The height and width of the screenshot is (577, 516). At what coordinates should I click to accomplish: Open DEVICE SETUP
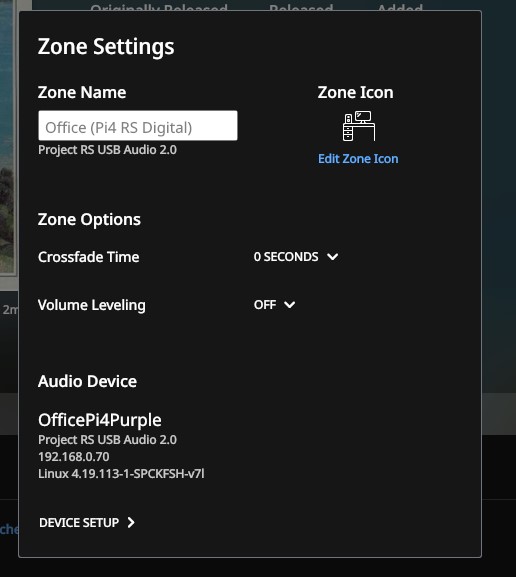tap(87, 523)
